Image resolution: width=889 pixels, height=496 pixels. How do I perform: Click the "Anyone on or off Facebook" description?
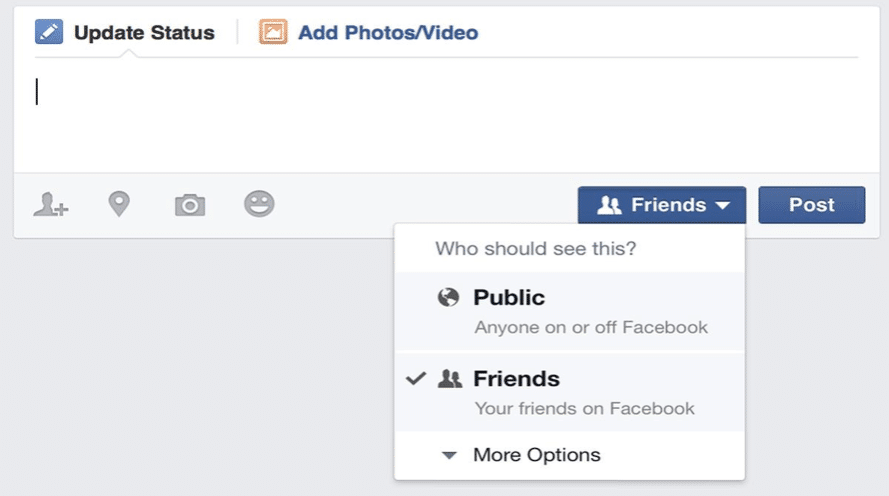(x=591, y=328)
